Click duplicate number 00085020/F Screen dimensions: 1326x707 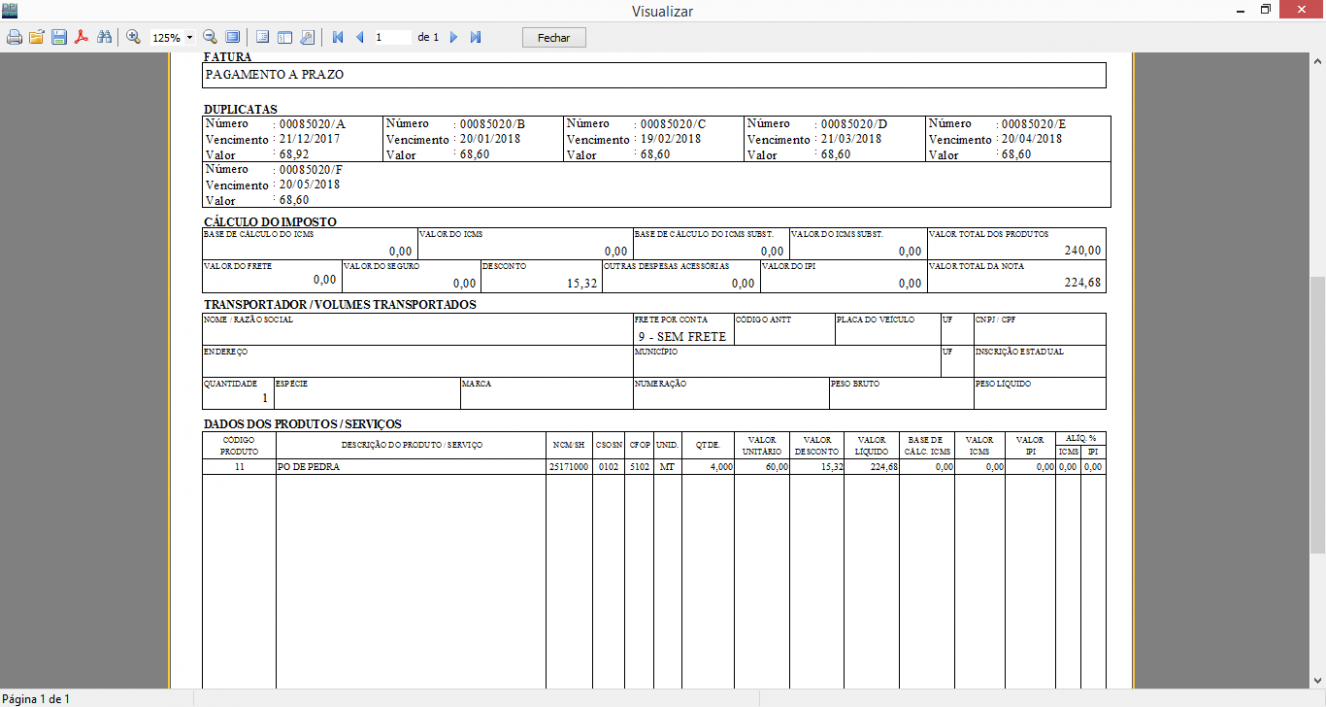(x=311, y=170)
